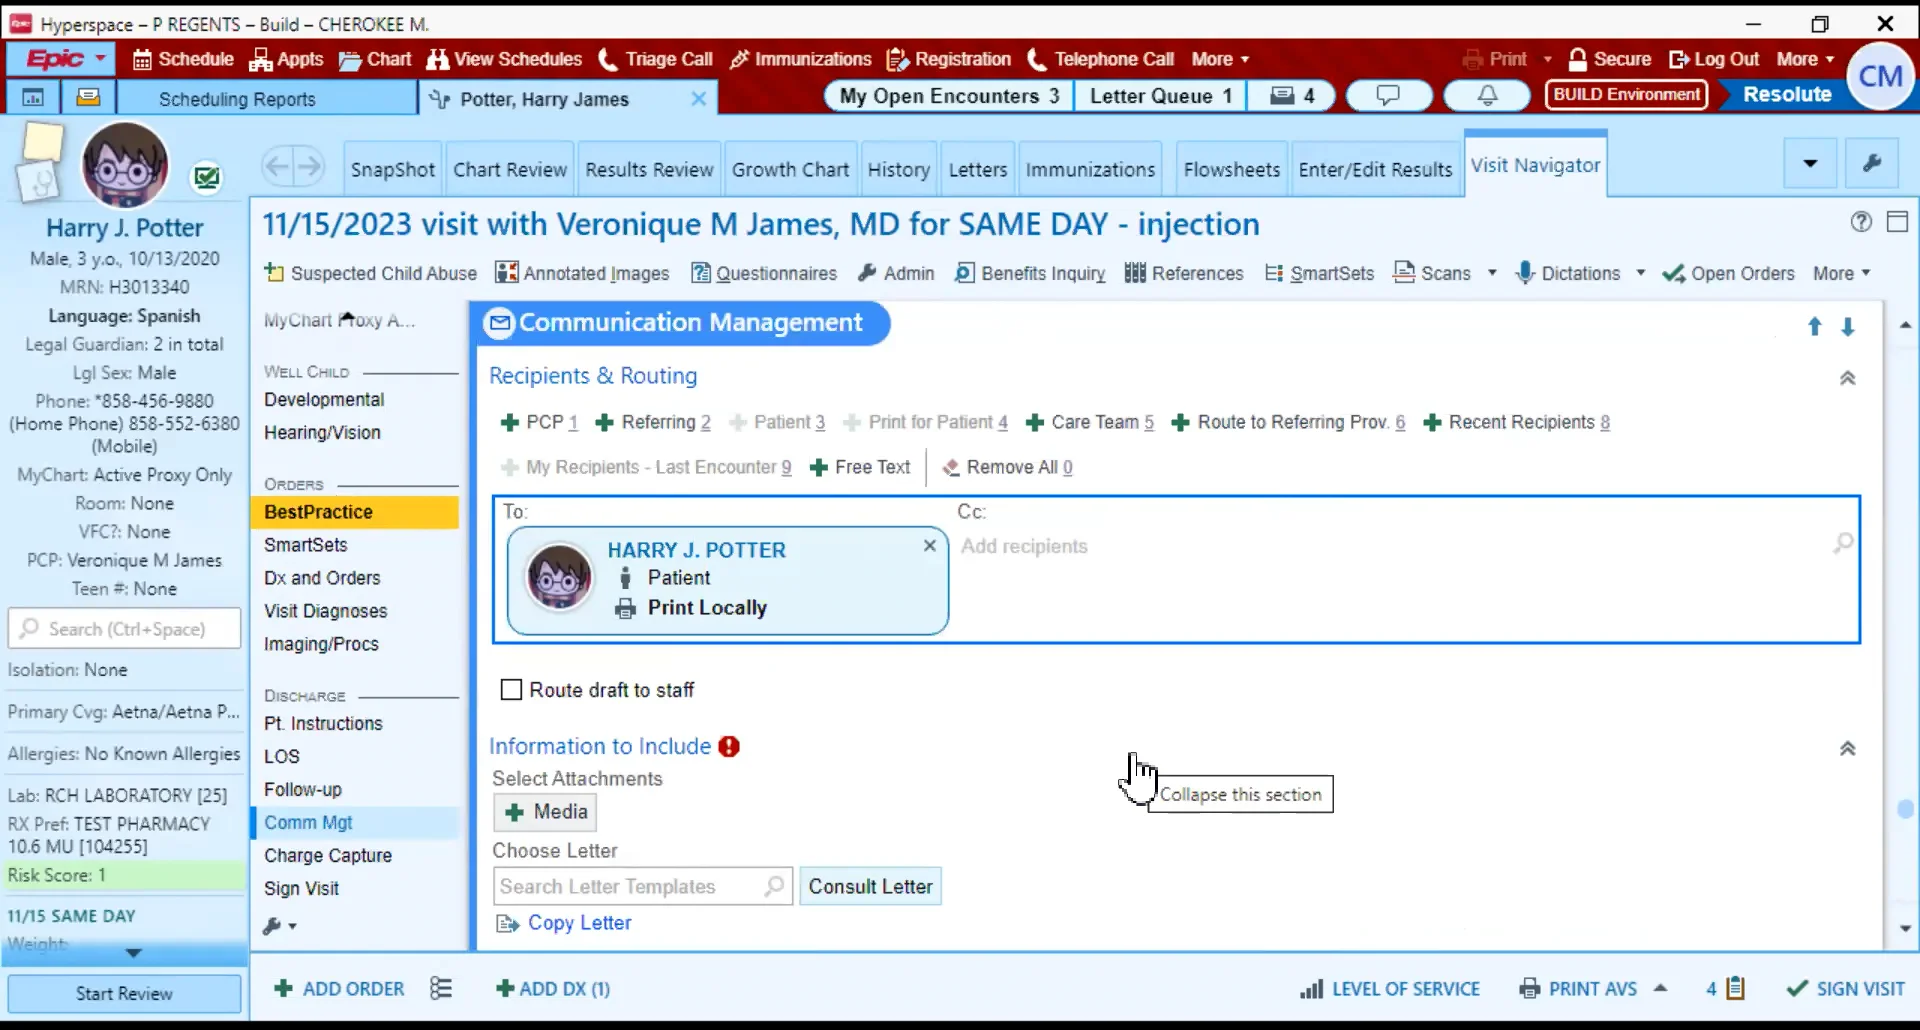Click the Copy Letter link
The width and height of the screenshot is (1920, 1030).
click(x=580, y=922)
